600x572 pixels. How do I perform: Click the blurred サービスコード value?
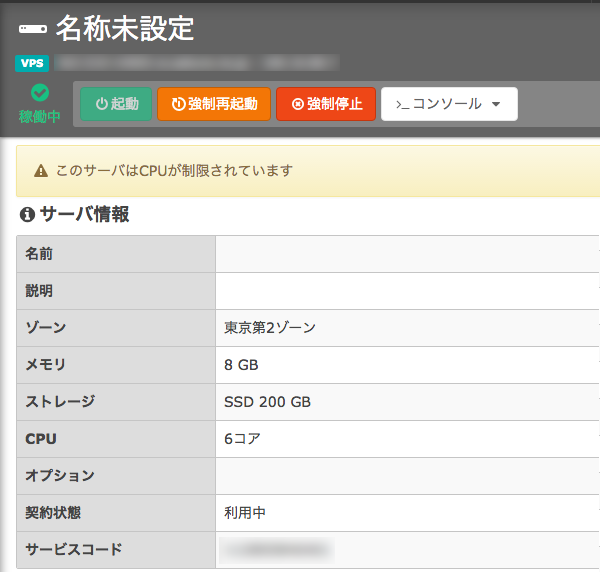point(275,549)
